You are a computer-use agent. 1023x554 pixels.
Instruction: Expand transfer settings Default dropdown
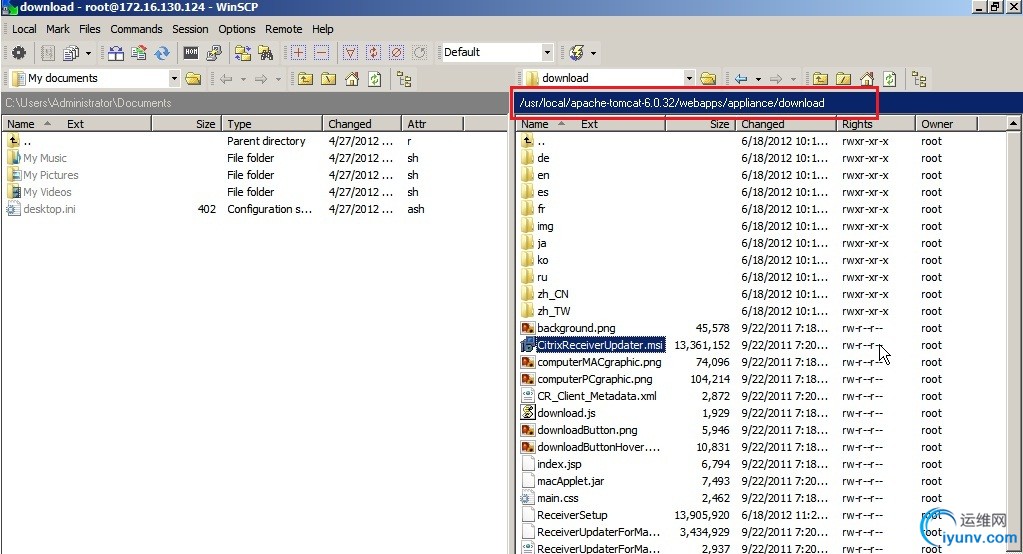547,52
